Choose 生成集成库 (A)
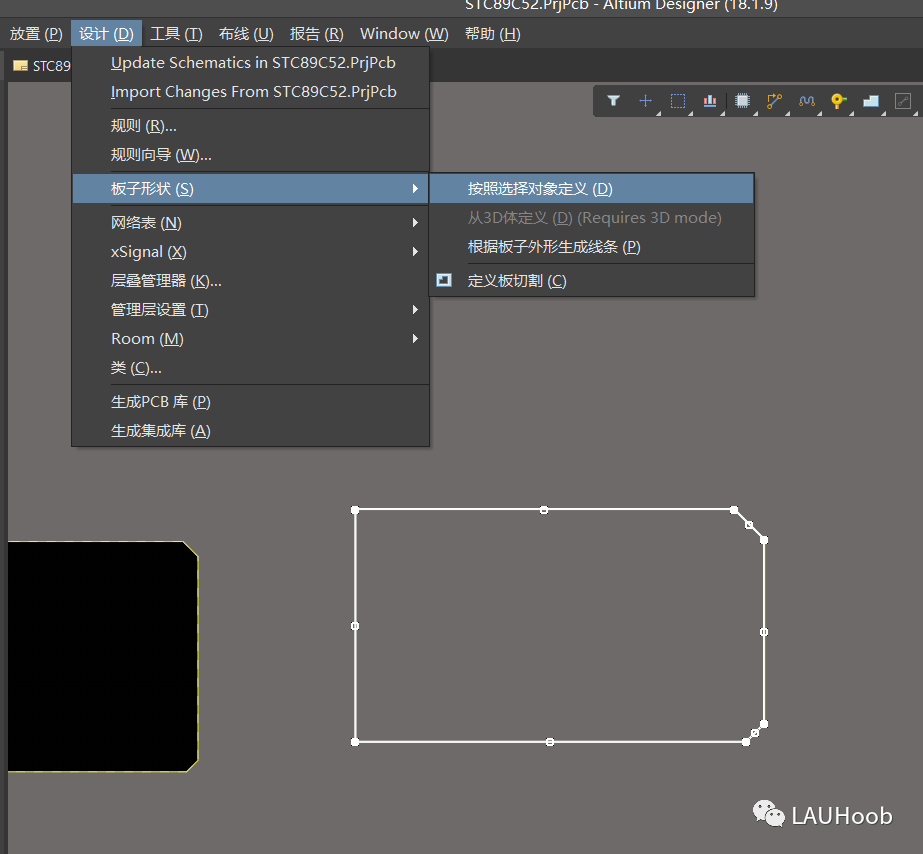The width and height of the screenshot is (923, 854). [251, 431]
